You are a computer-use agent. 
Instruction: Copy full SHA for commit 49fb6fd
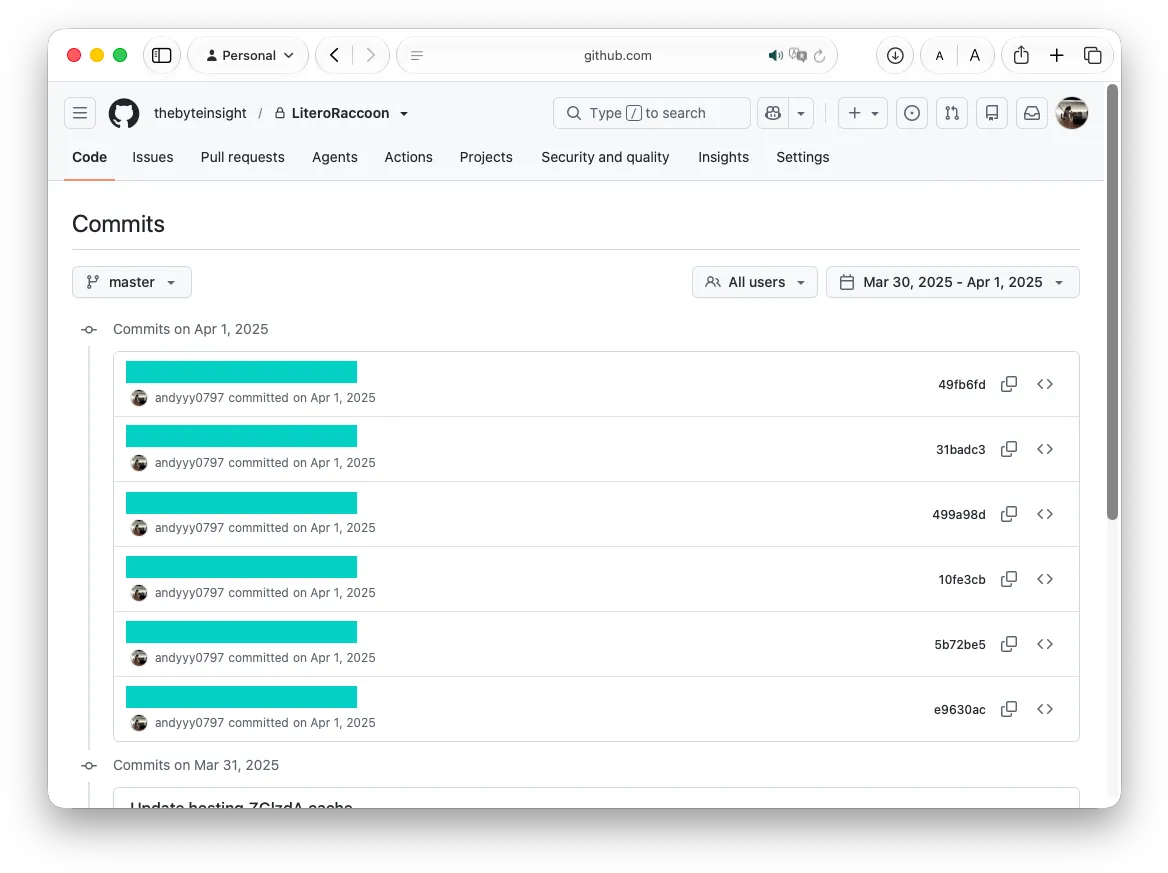tap(1009, 384)
